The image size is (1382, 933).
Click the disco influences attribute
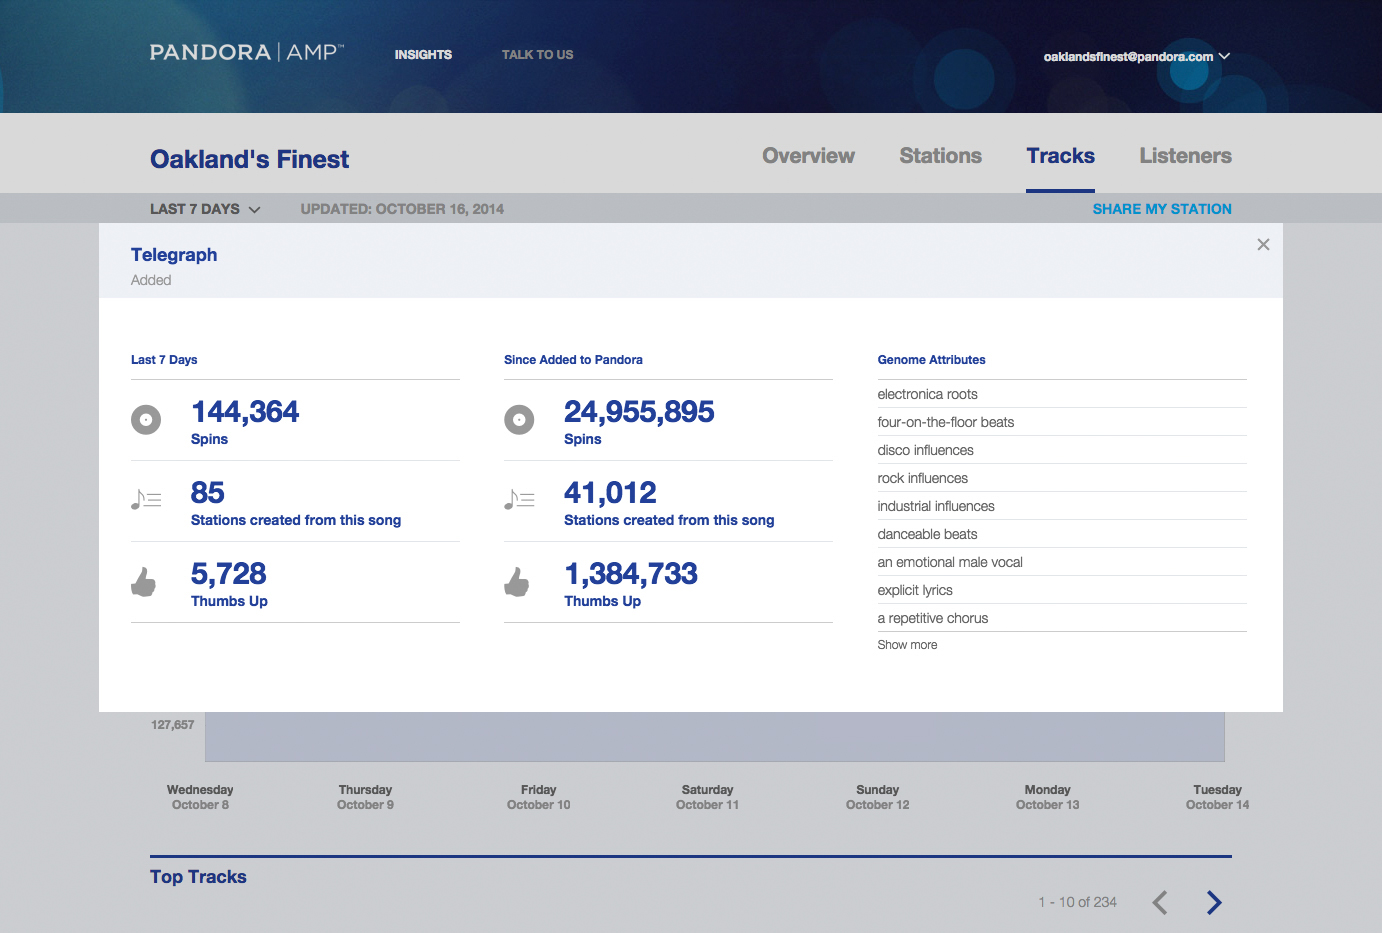[925, 450]
